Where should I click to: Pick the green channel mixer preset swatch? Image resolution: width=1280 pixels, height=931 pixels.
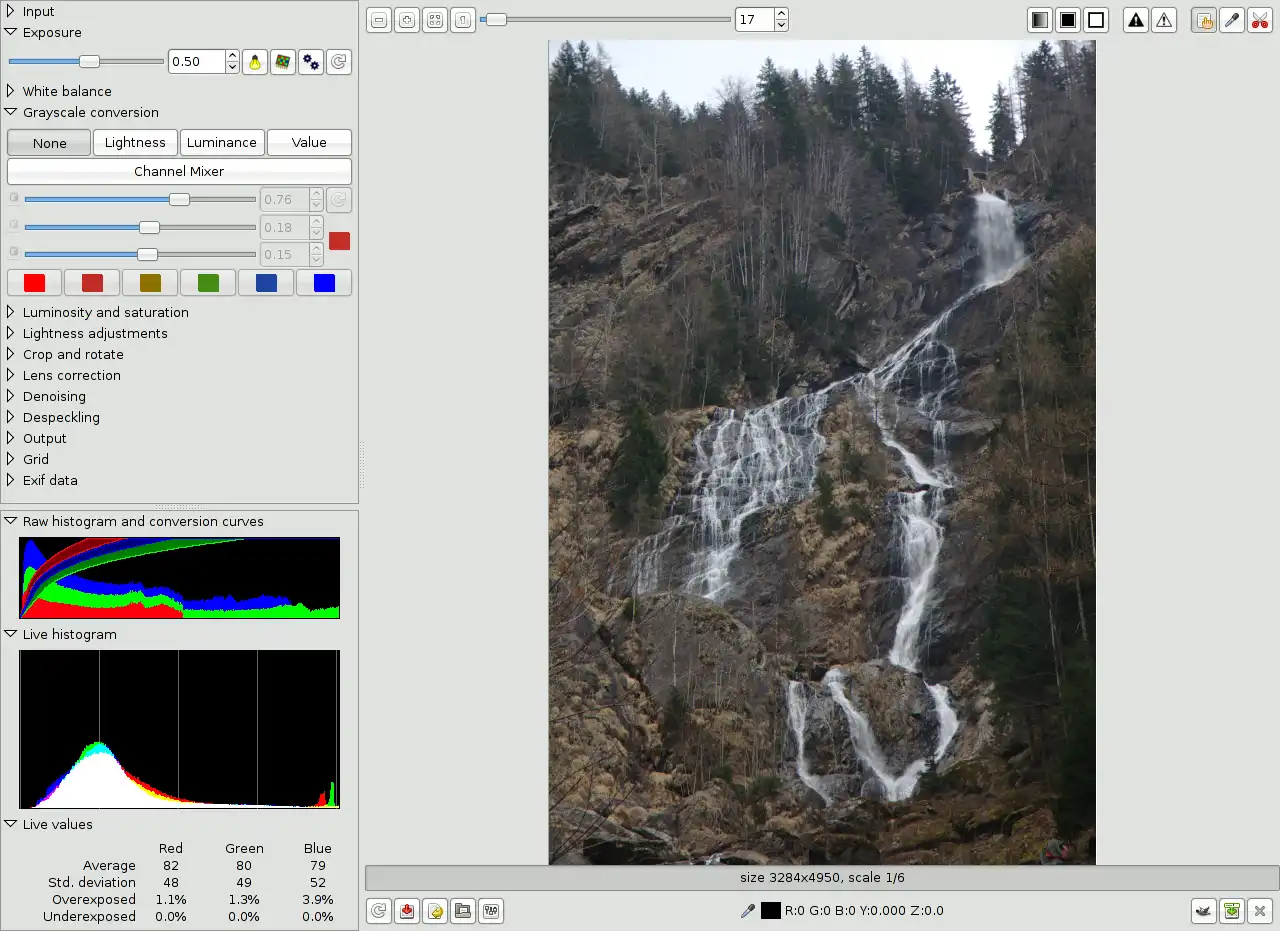(x=208, y=283)
